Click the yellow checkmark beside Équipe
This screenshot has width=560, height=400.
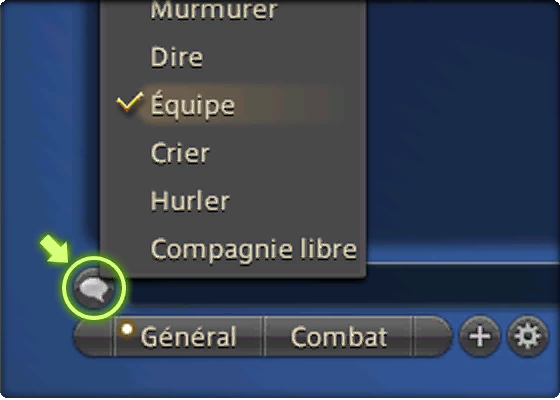130,101
